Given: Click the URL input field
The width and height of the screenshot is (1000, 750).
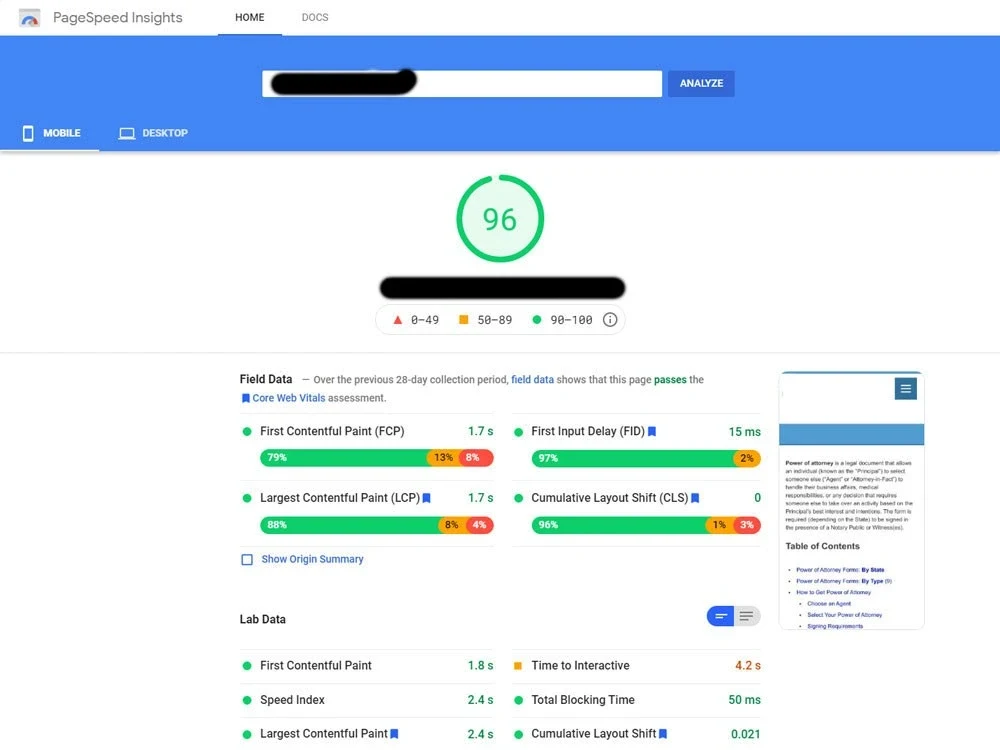Looking at the screenshot, I should click(x=462, y=84).
